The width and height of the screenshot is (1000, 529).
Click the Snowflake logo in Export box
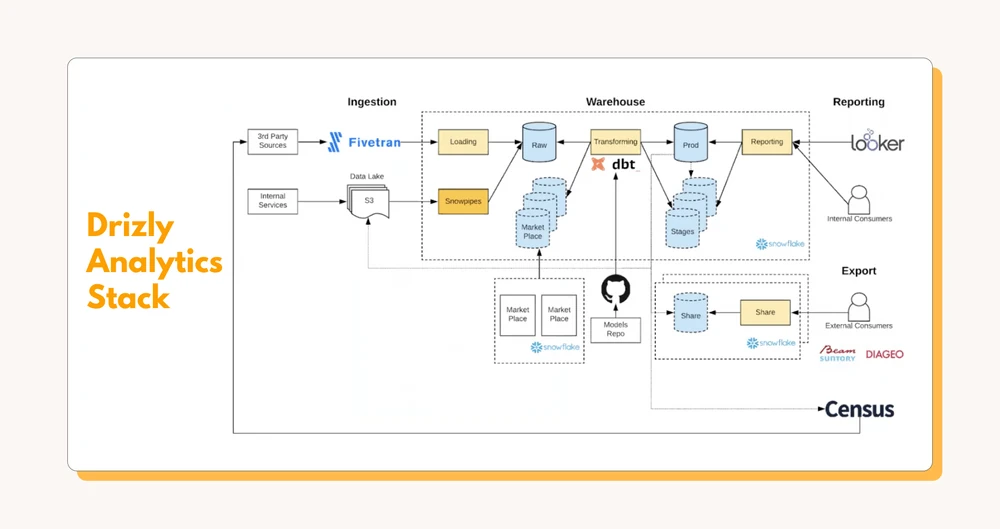771,343
